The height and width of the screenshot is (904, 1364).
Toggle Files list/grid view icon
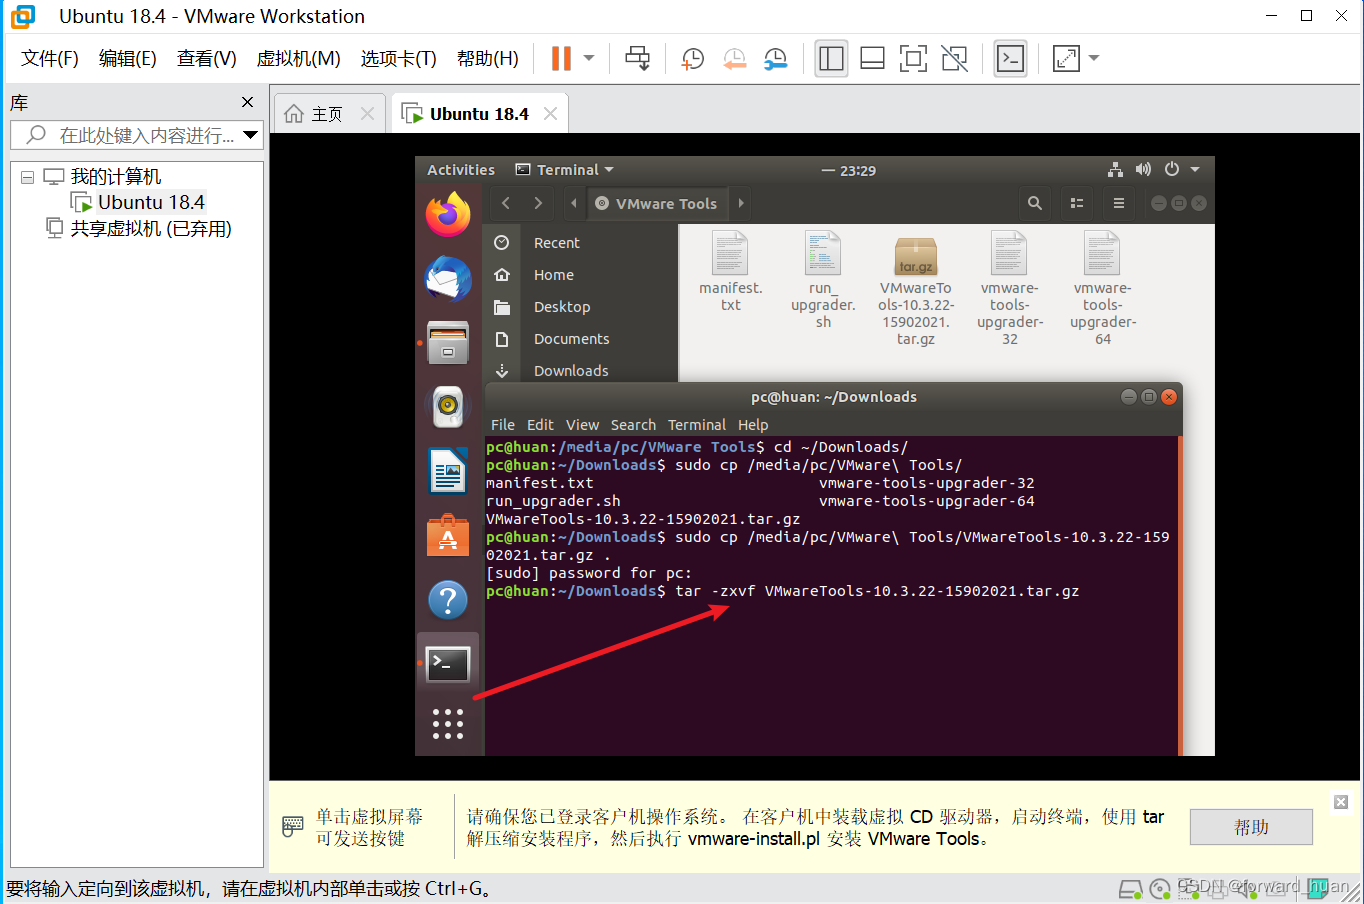coord(1077,203)
